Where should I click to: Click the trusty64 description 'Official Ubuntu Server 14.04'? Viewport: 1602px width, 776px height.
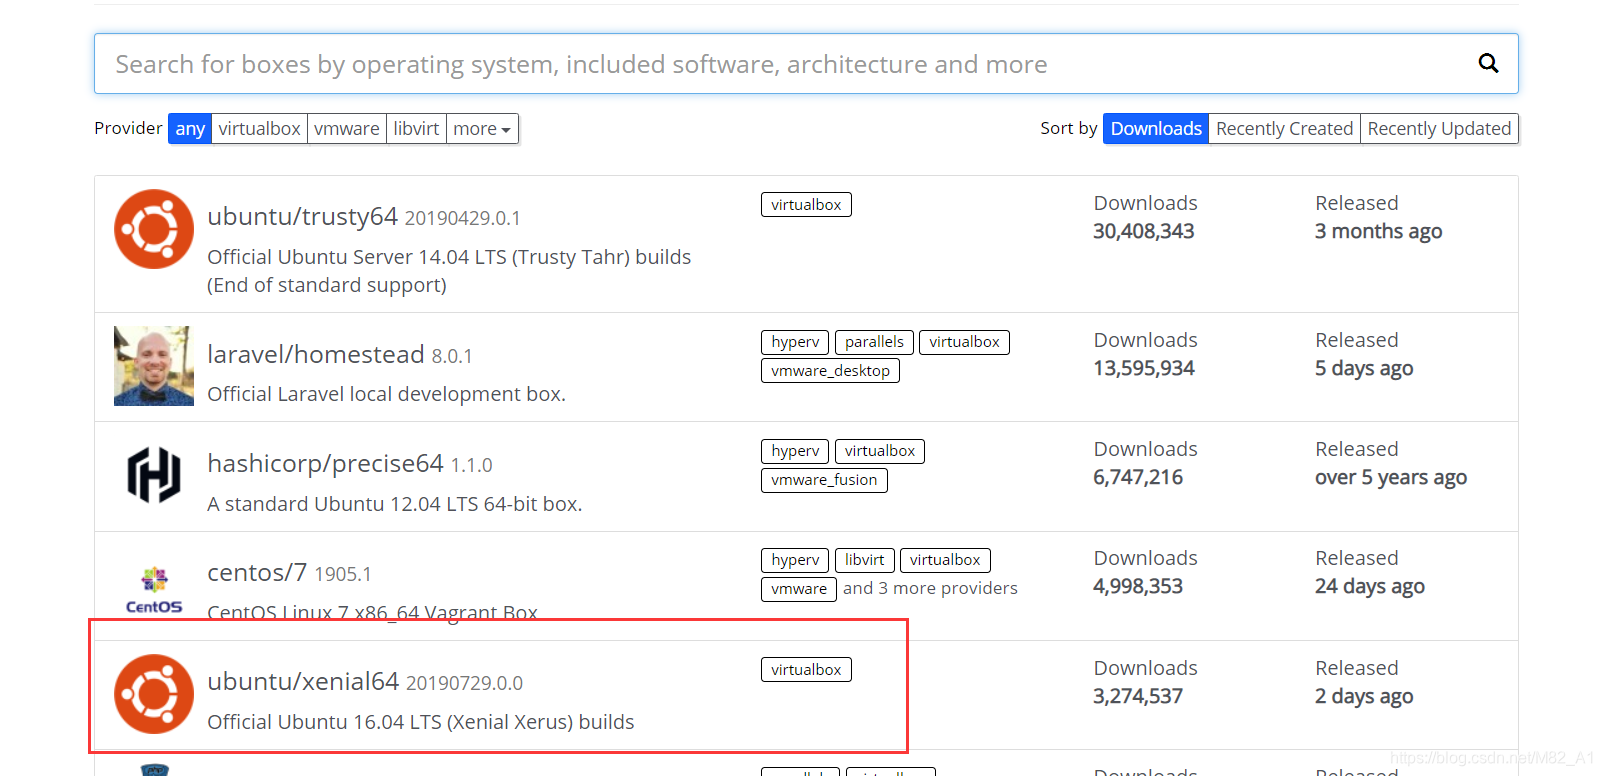tap(449, 271)
